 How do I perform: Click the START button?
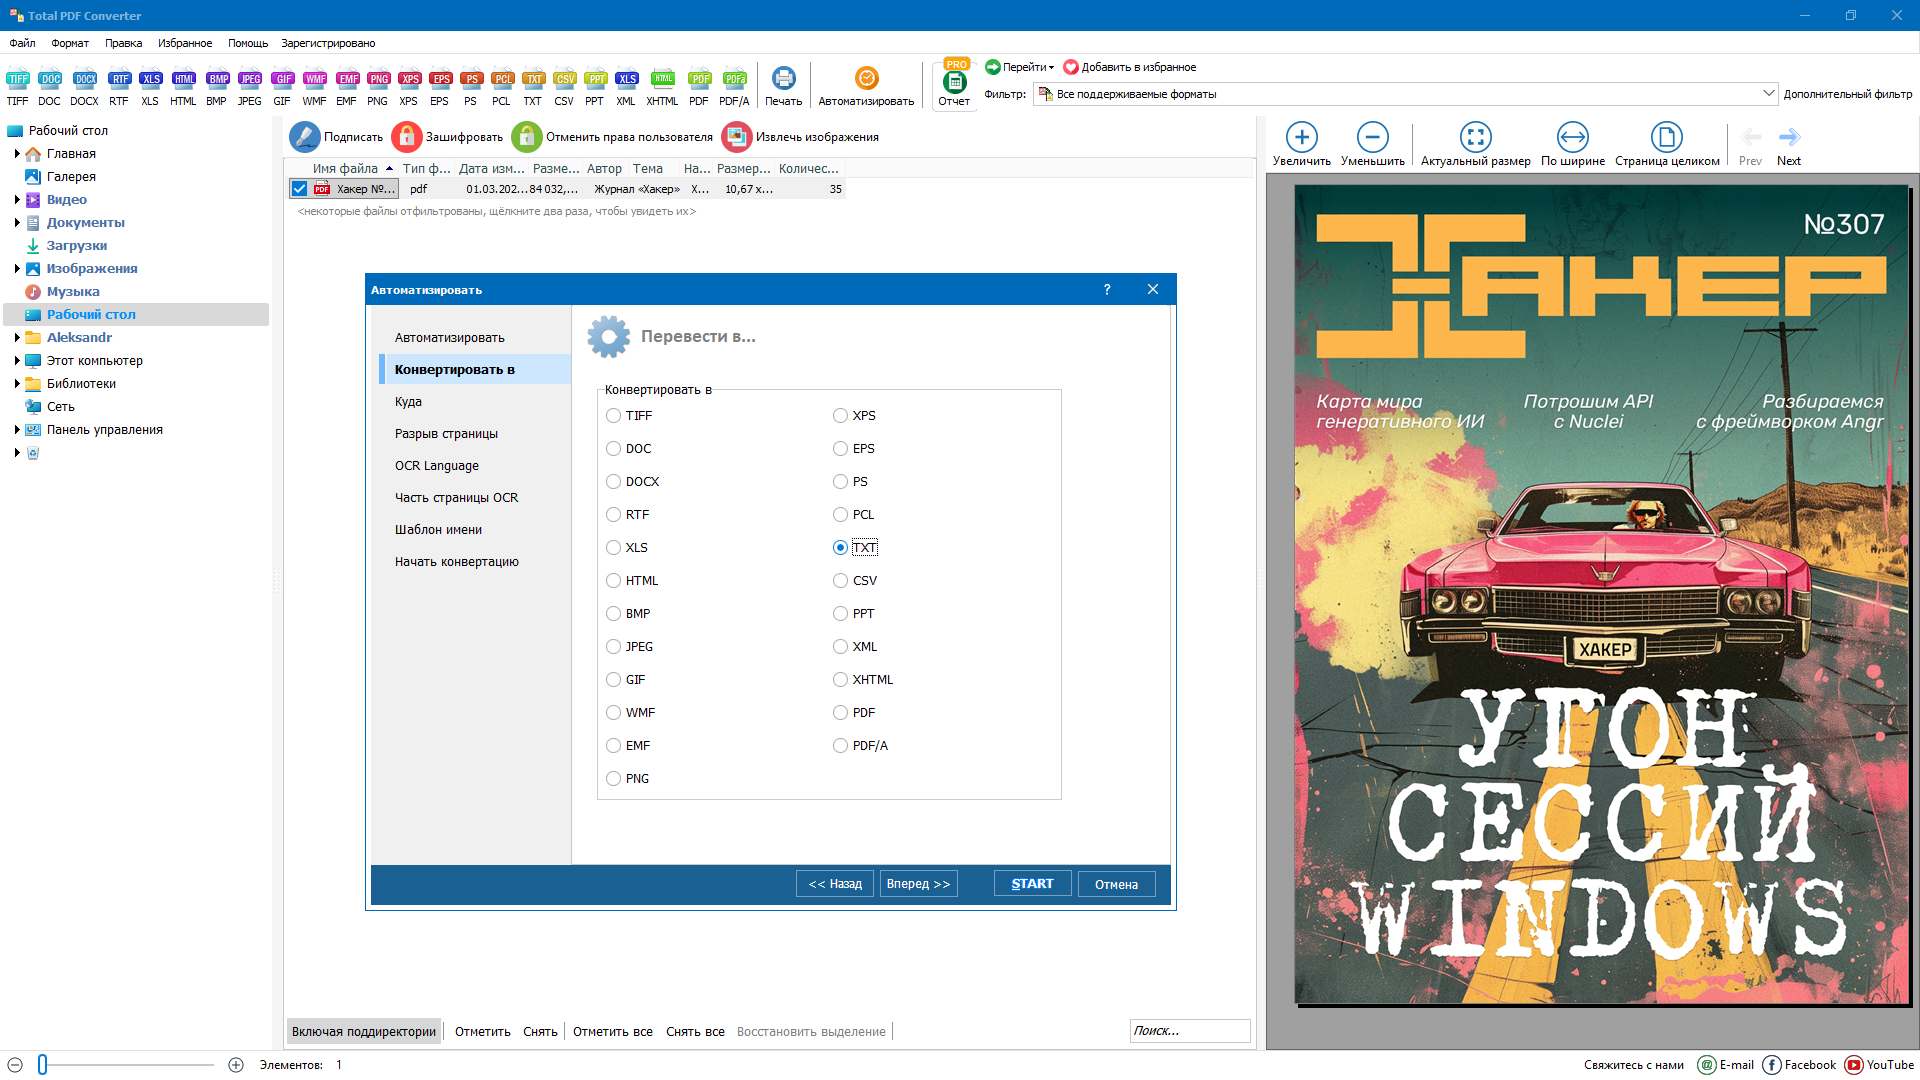coord(1032,884)
